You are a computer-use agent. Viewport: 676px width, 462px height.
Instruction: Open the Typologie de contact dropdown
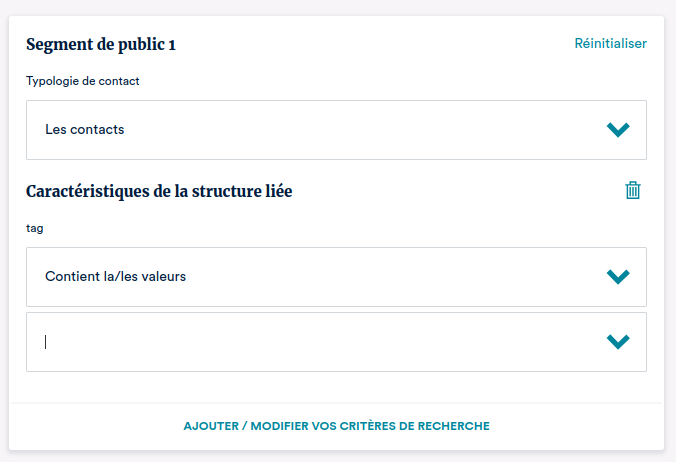coord(336,130)
